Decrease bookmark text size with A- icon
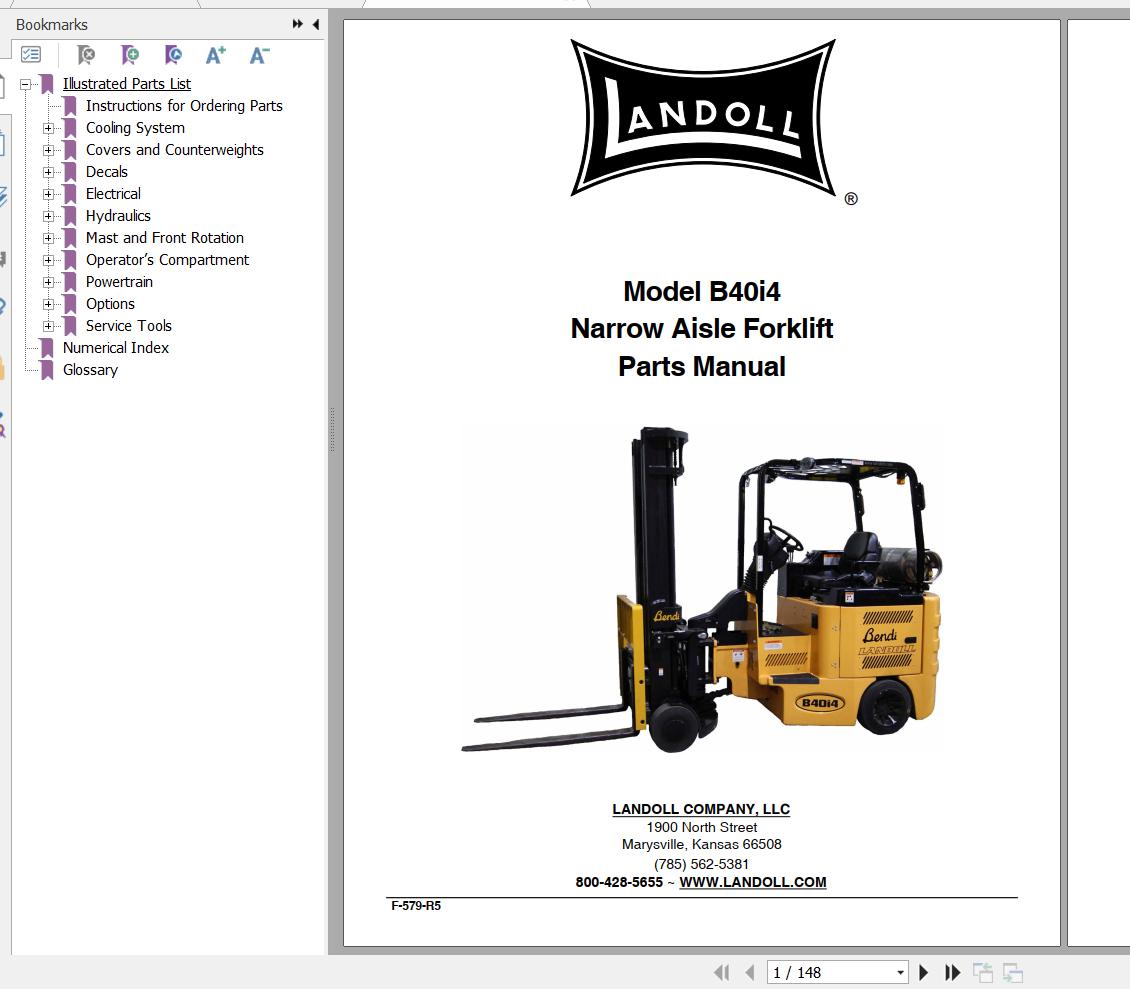The image size is (1130, 989). tap(258, 55)
